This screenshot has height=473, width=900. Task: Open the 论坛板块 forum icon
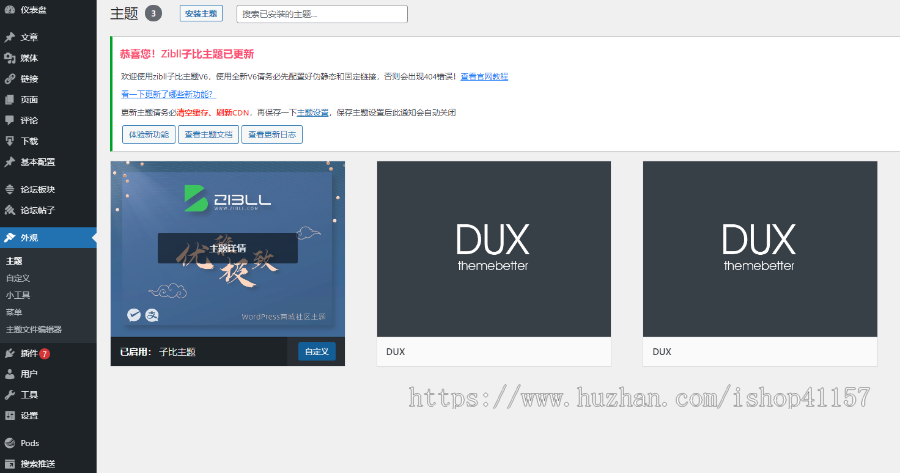pyautogui.click(x=10, y=189)
